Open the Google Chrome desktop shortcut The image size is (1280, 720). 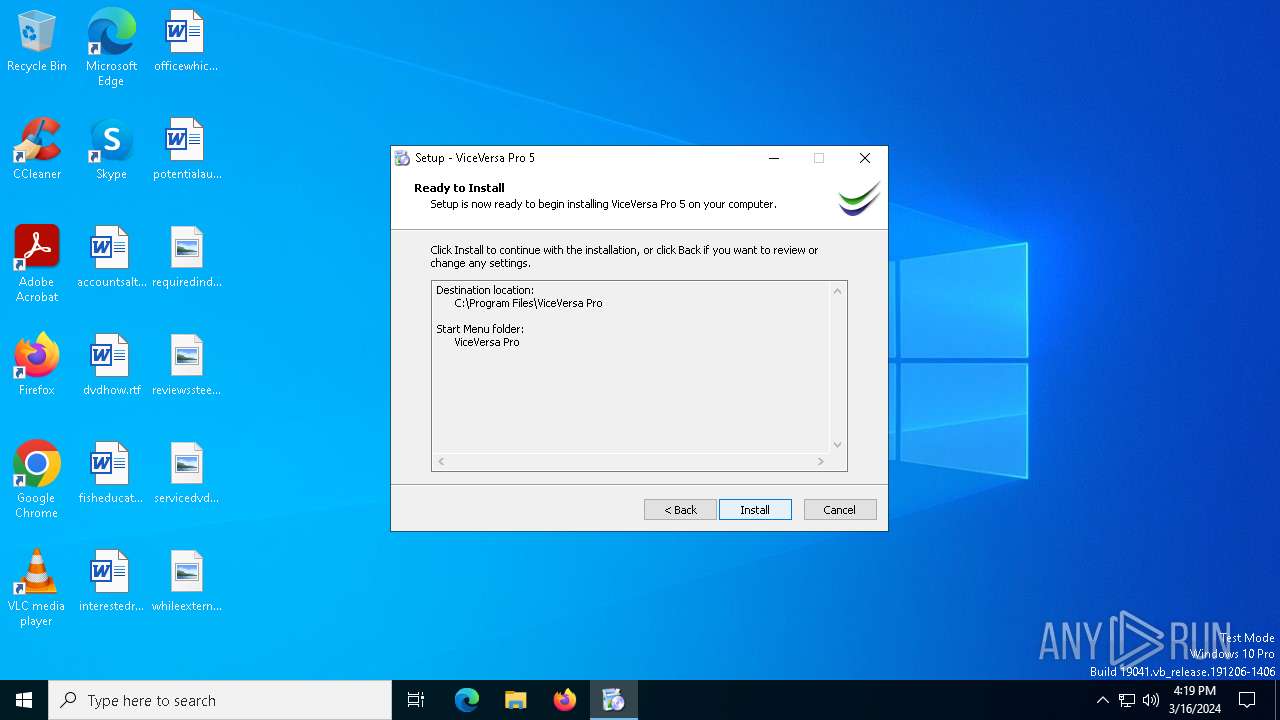pyautogui.click(x=37, y=479)
